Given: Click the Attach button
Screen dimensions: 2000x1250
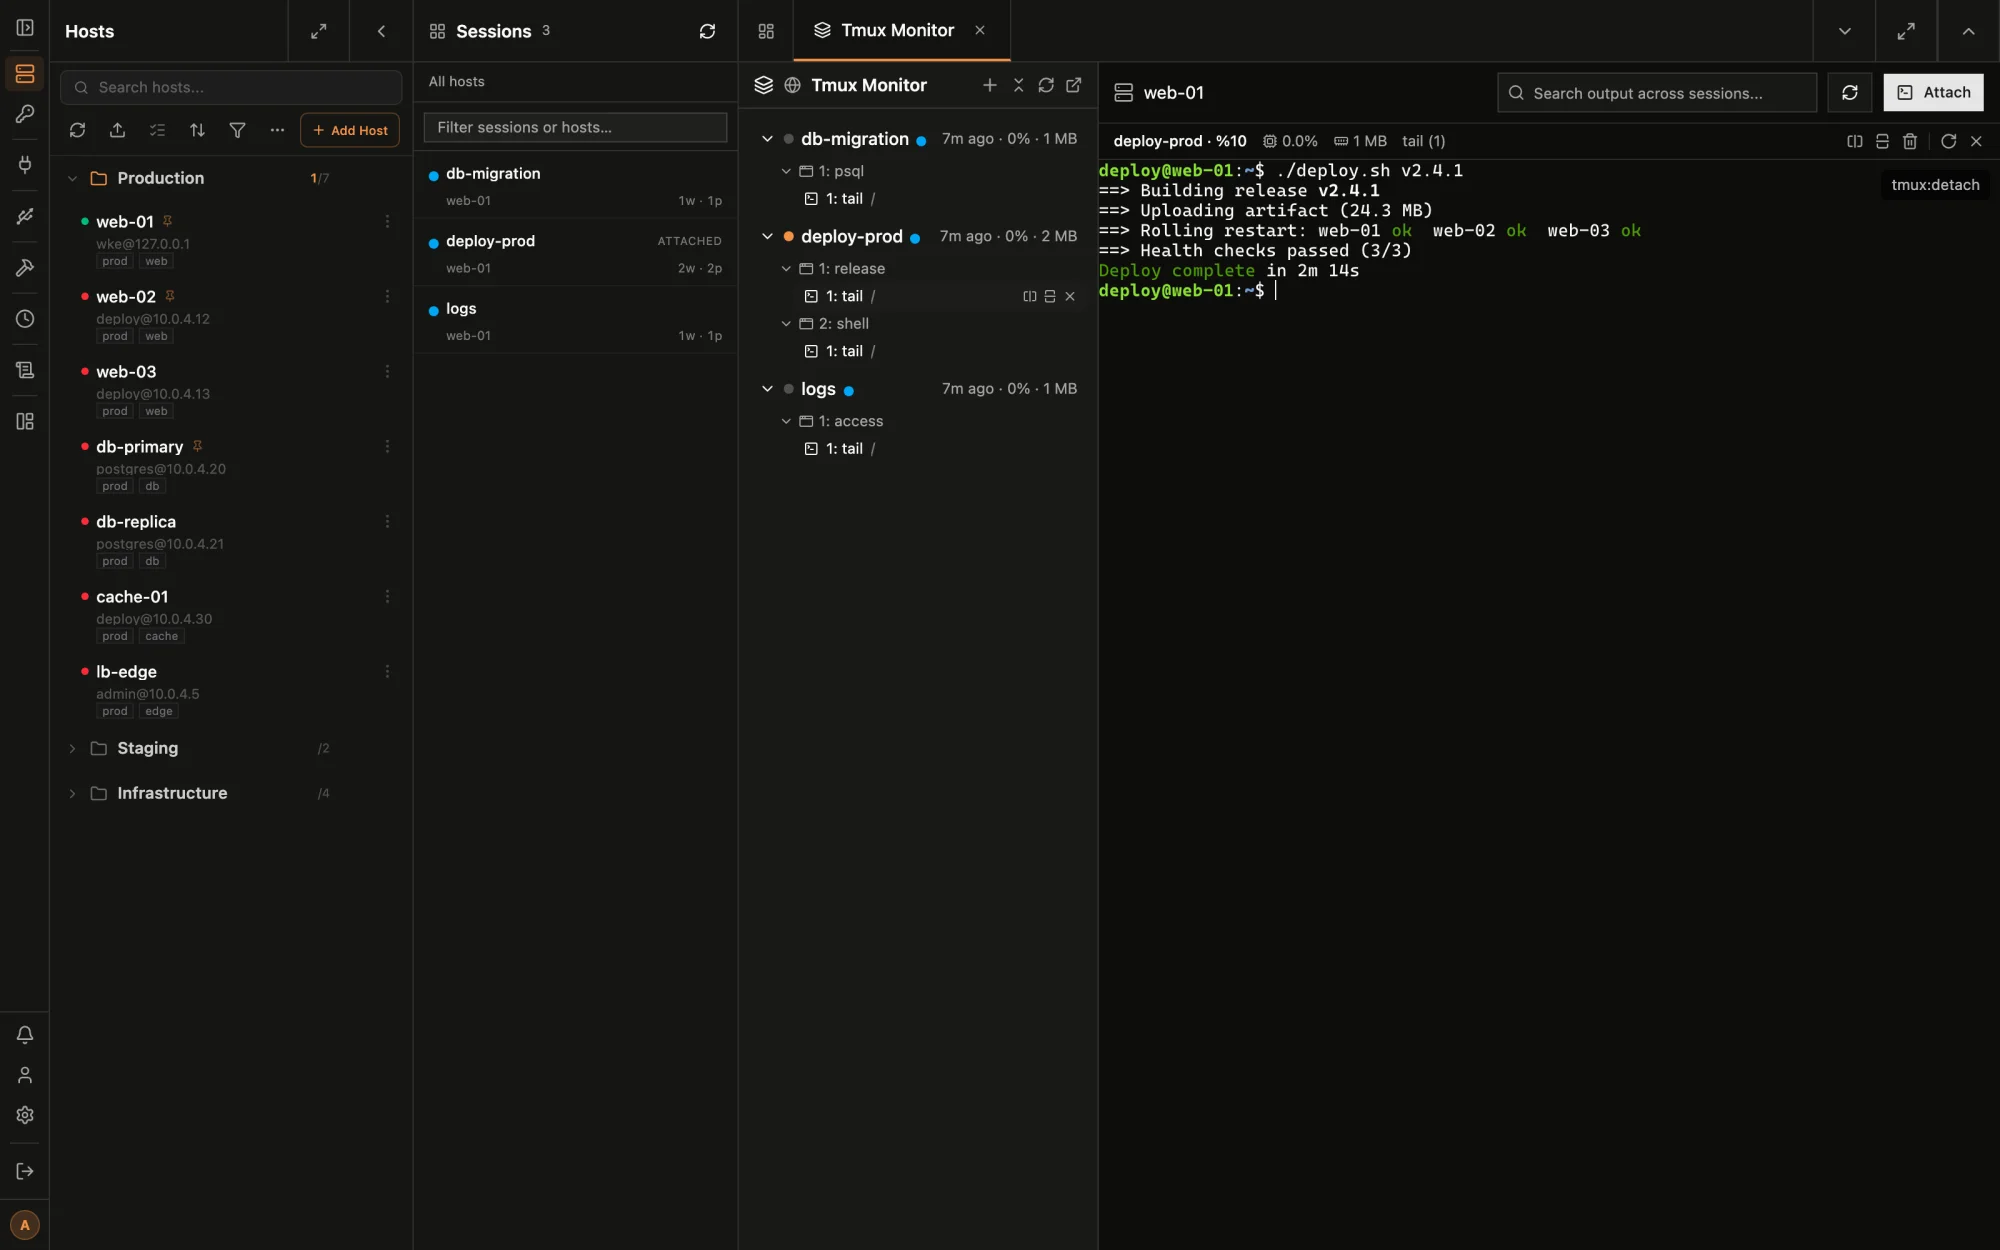Looking at the screenshot, I should [1933, 92].
